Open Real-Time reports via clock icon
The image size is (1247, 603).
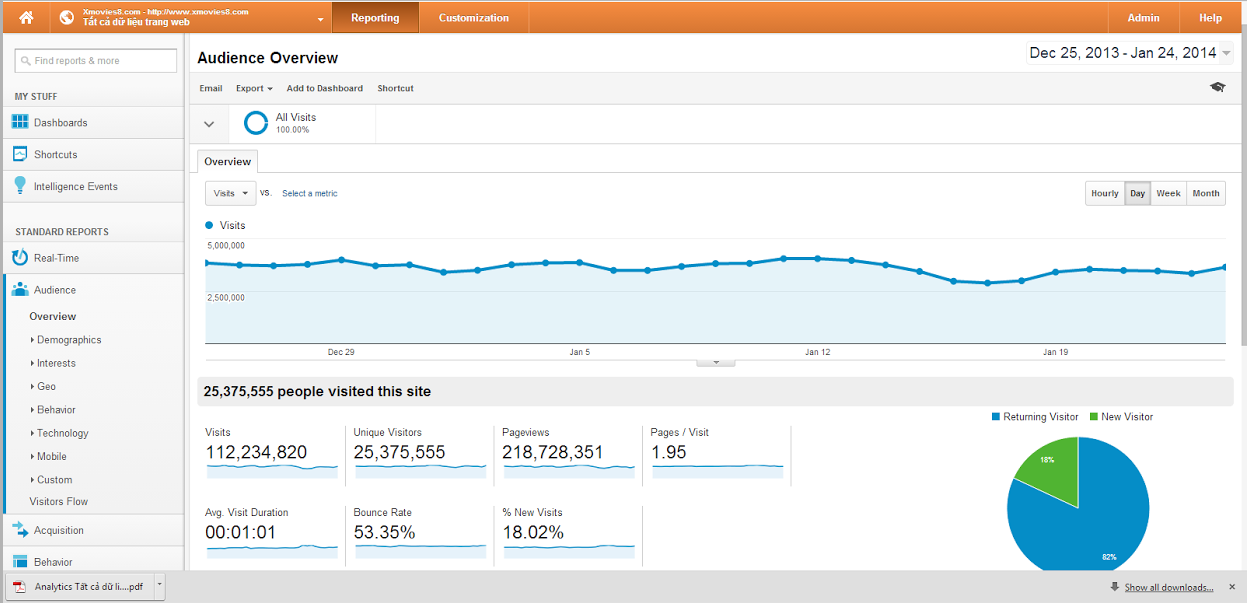pyautogui.click(x=20, y=258)
